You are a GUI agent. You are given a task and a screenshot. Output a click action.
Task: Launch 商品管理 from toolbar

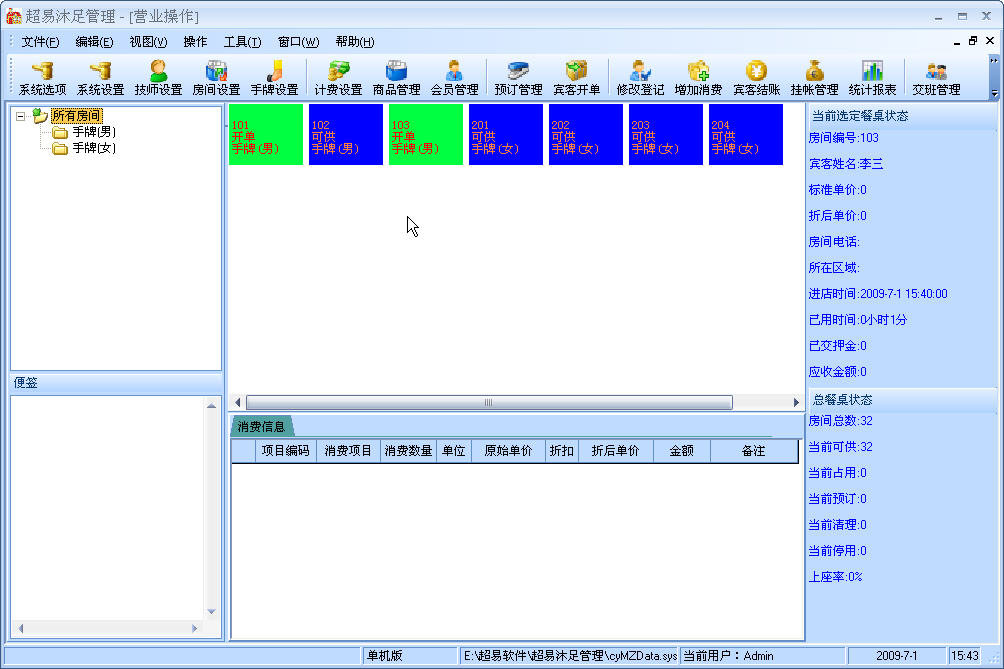pos(396,78)
